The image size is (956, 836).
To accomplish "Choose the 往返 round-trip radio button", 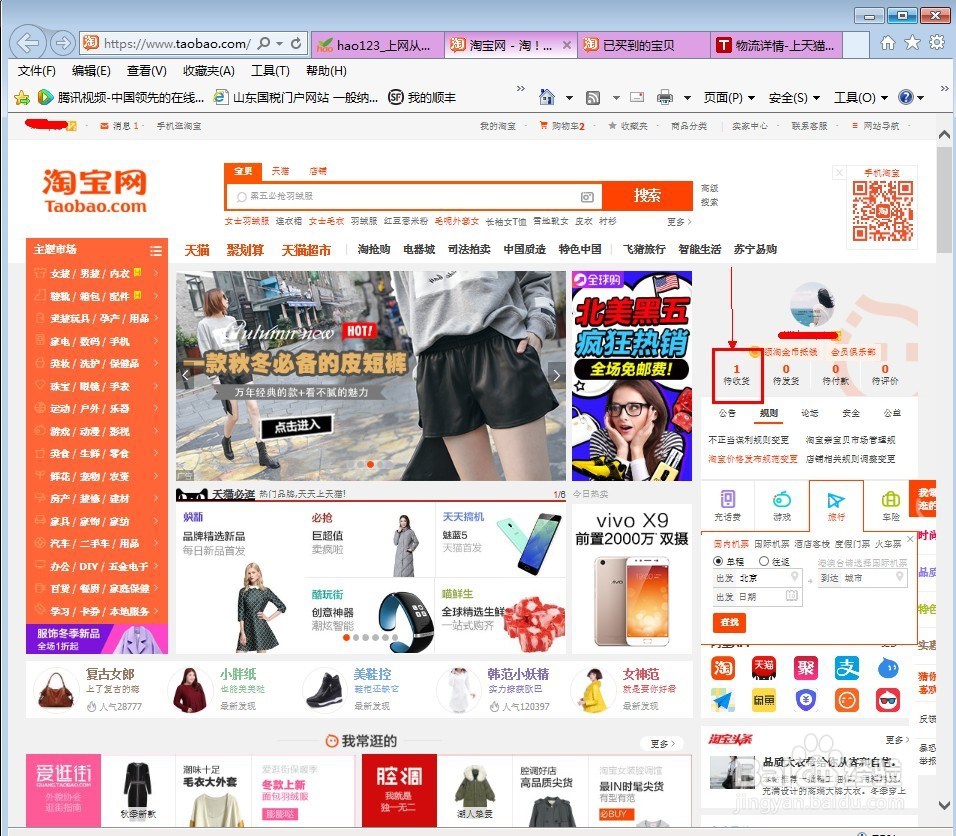I will pyautogui.click(x=766, y=563).
